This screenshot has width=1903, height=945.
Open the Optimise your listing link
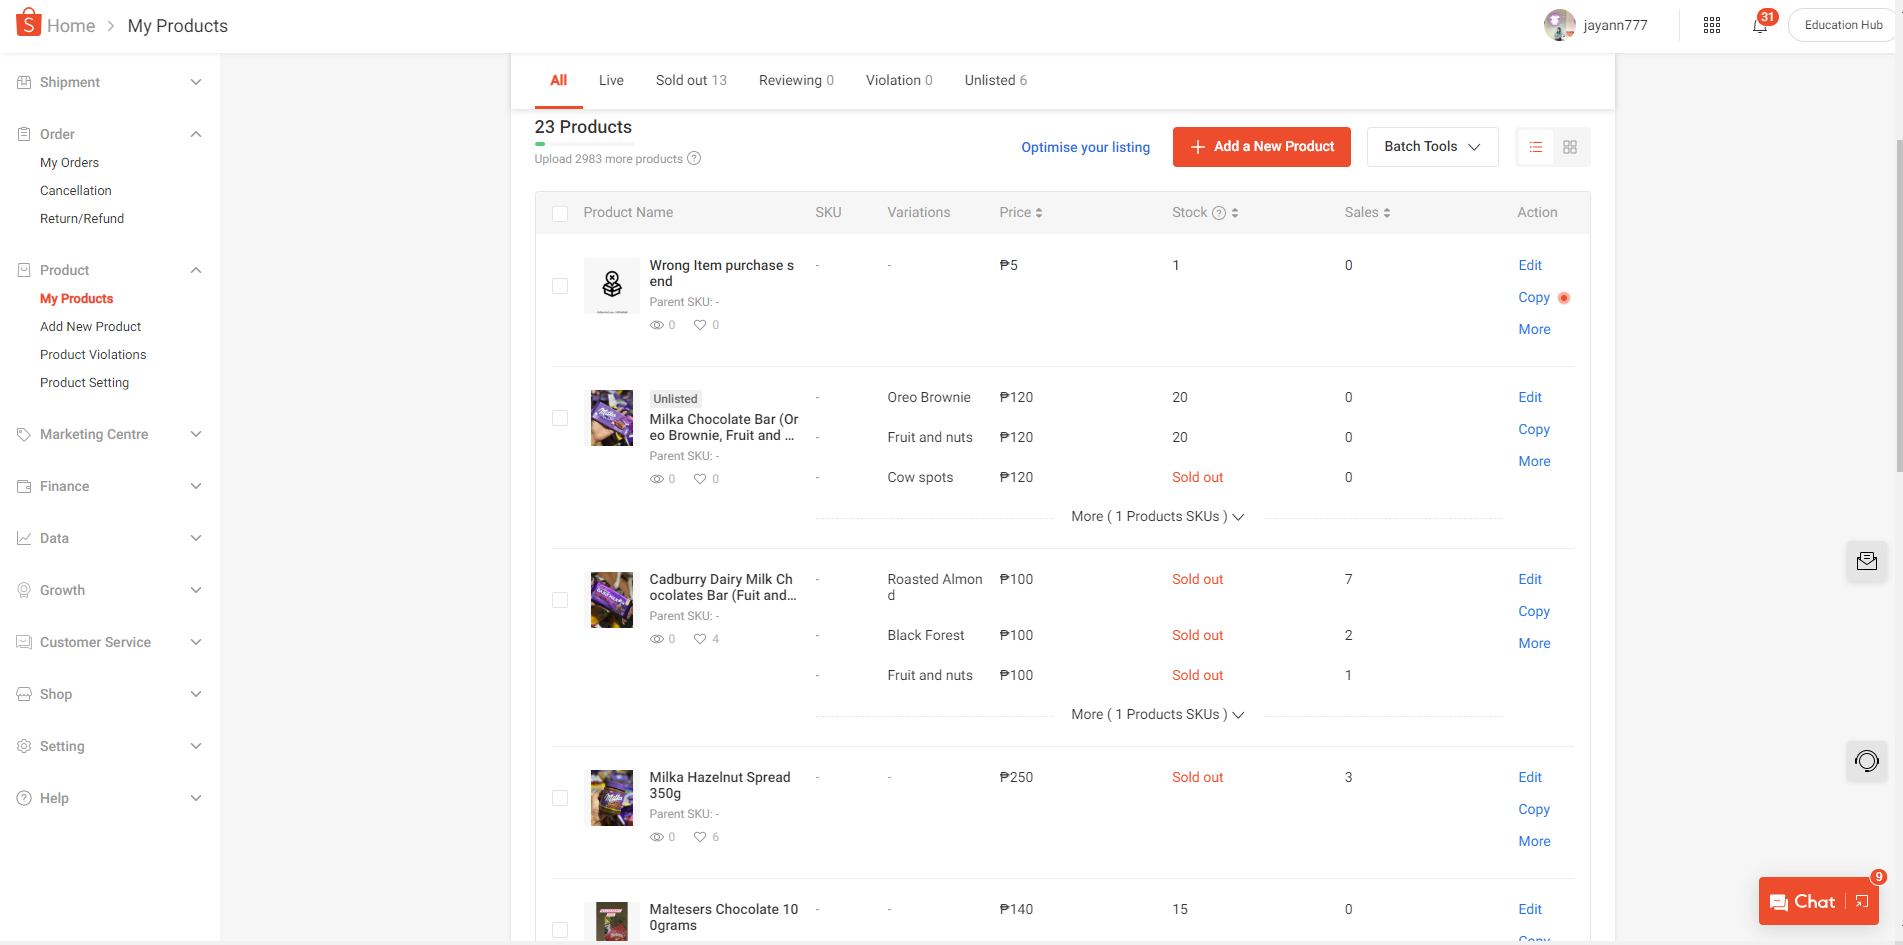click(1085, 147)
